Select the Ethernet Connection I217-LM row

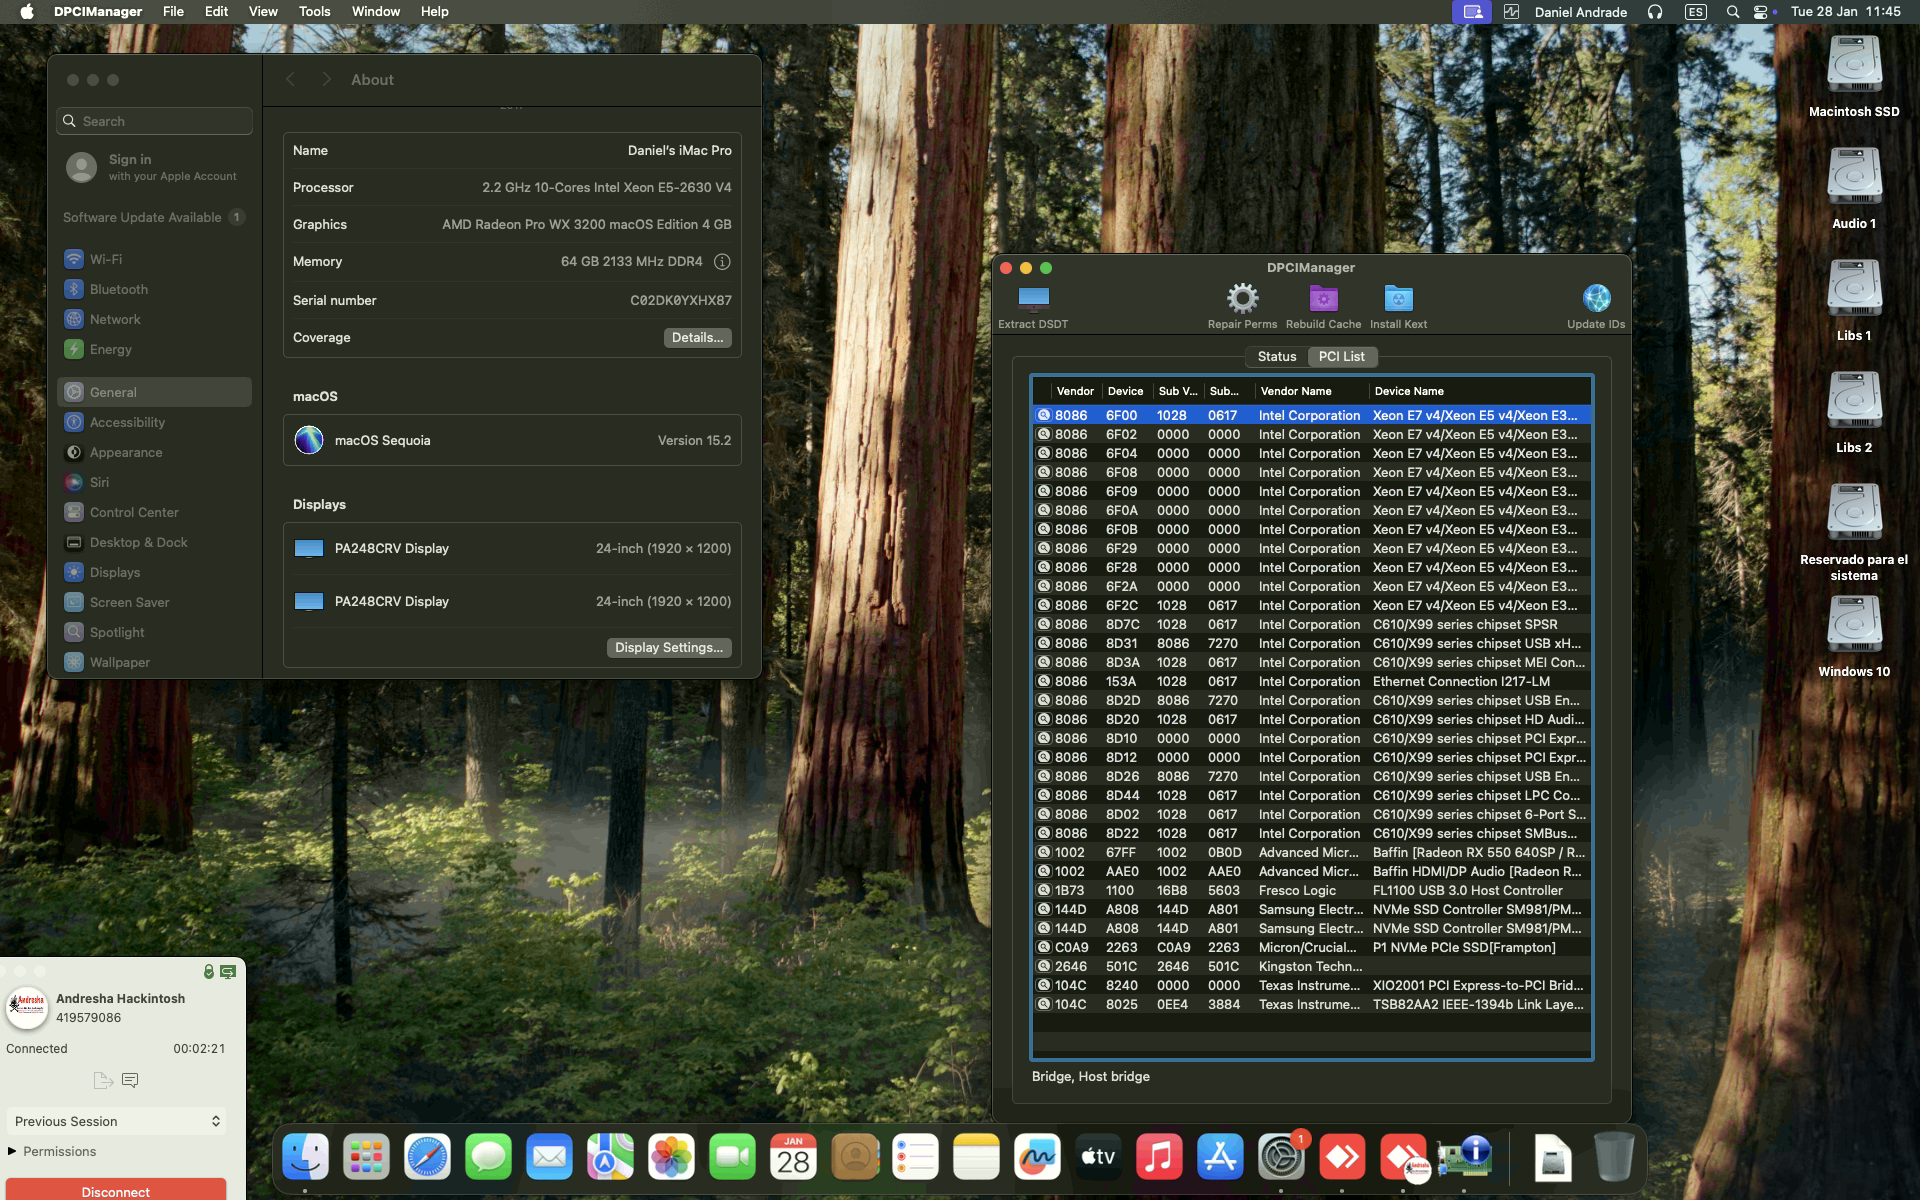1312,682
